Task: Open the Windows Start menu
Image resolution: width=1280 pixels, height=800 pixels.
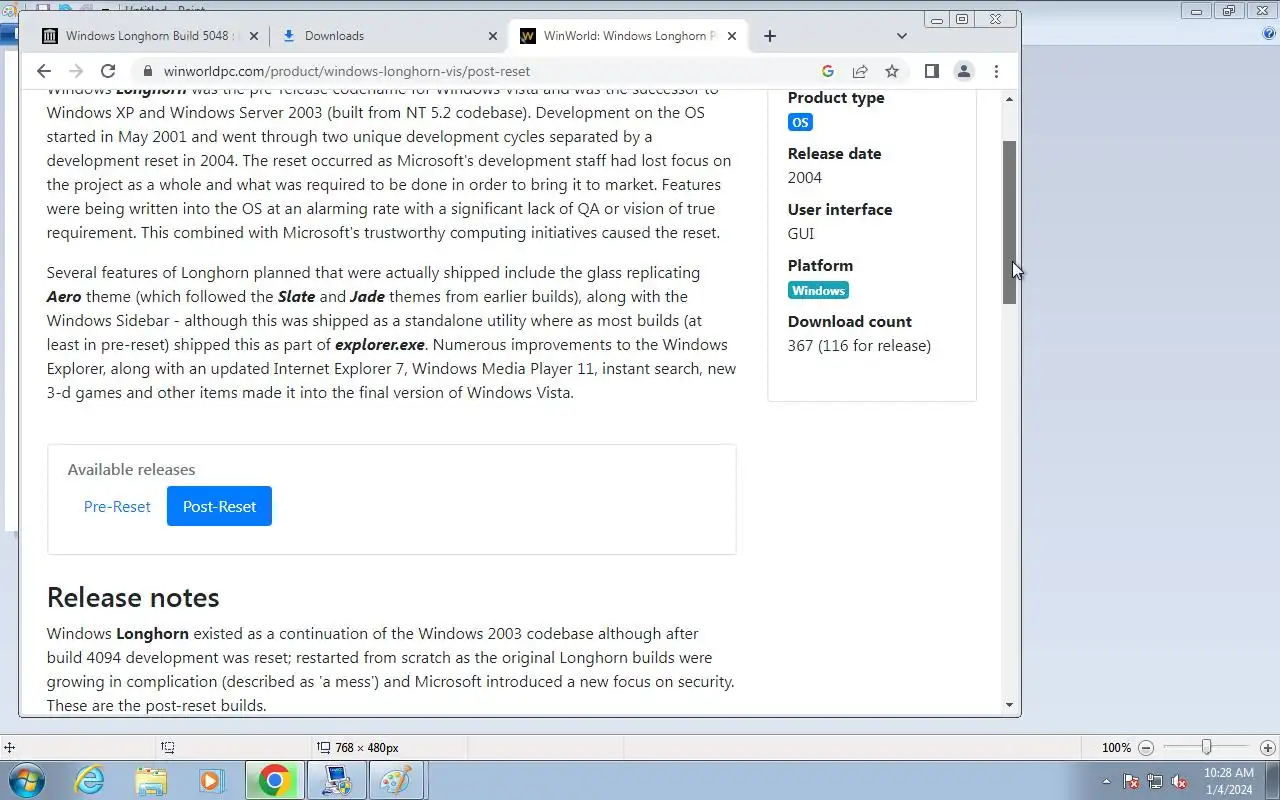Action: click(27, 780)
